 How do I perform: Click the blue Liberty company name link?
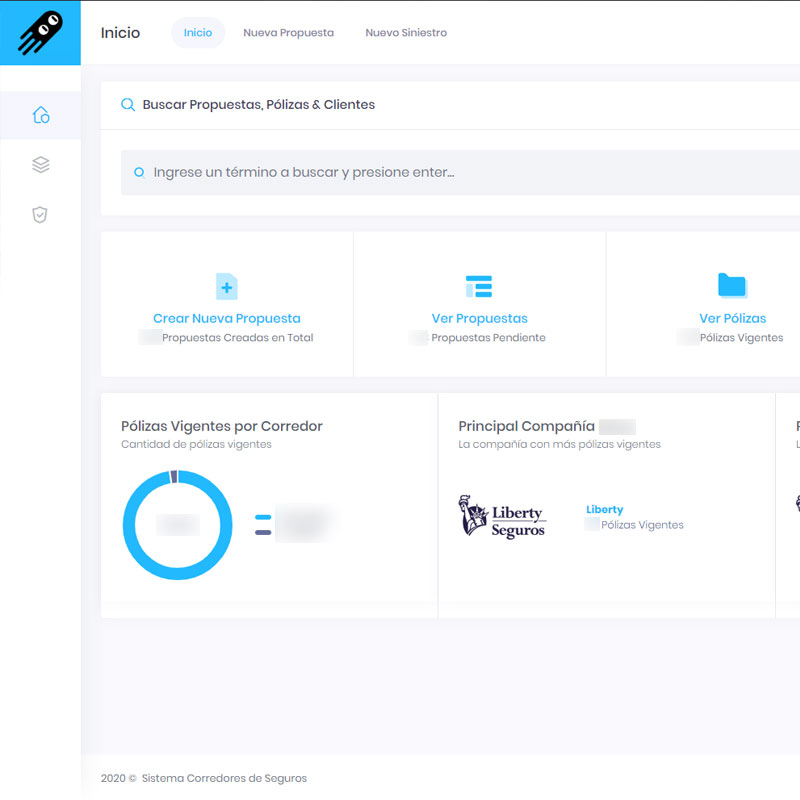point(604,510)
